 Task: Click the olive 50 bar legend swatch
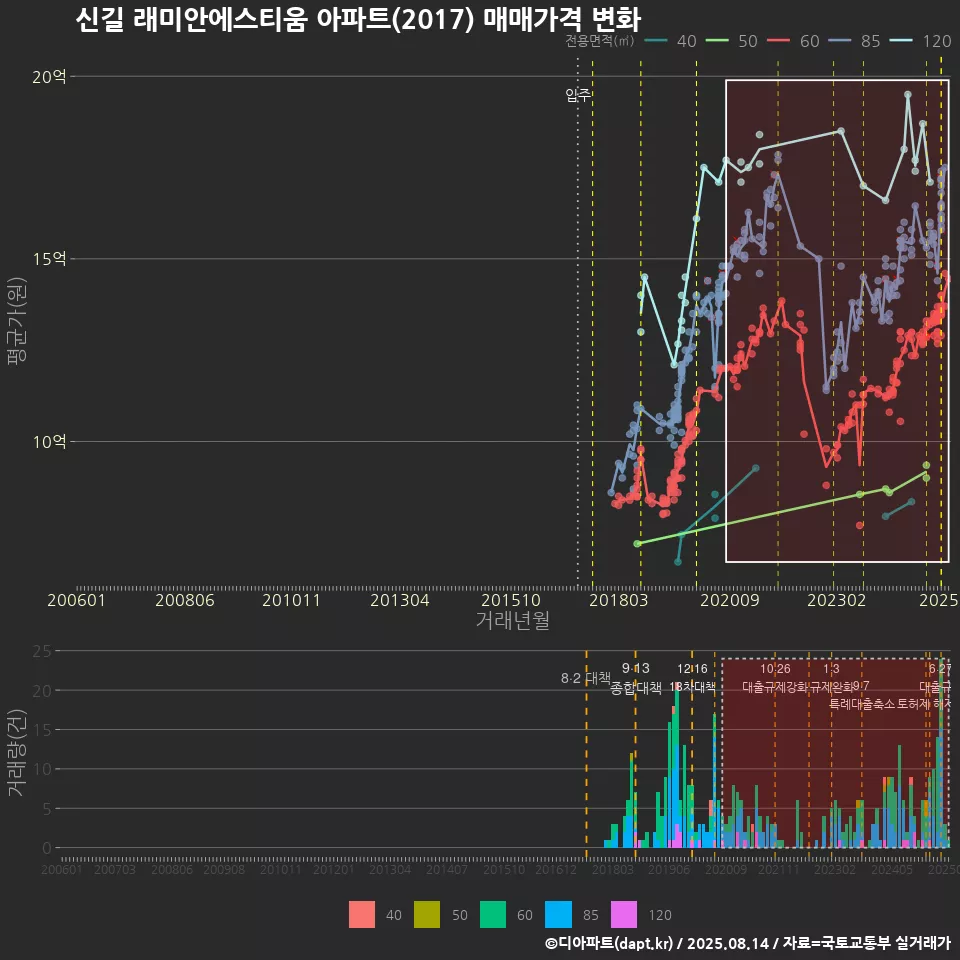[x=427, y=915]
